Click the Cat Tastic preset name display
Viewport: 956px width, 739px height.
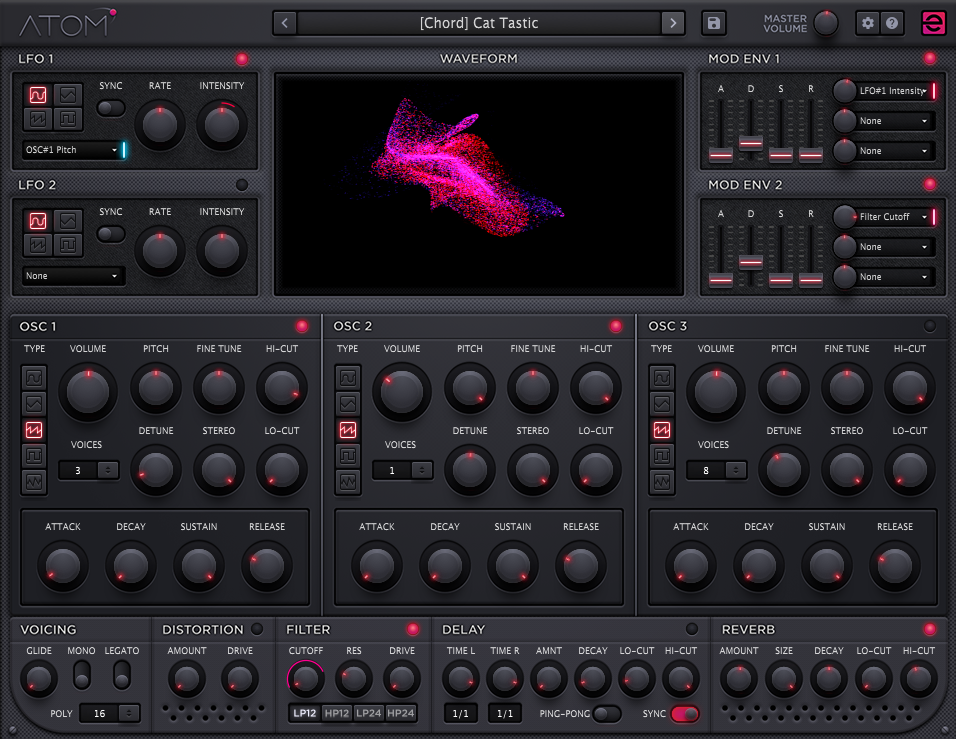(479, 23)
